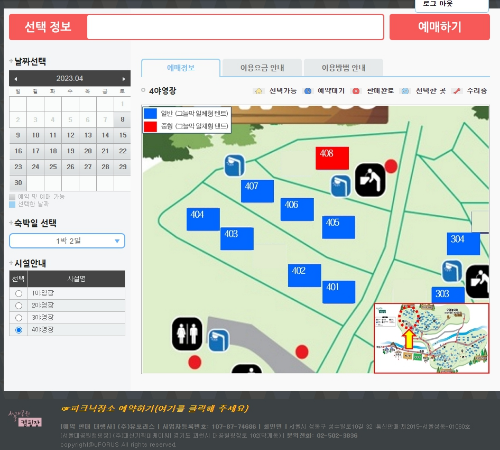Image resolution: width=500 pixels, height=450 pixels.
Task: Open the 이용요금 안내 tab
Action: tap(262, 68)
